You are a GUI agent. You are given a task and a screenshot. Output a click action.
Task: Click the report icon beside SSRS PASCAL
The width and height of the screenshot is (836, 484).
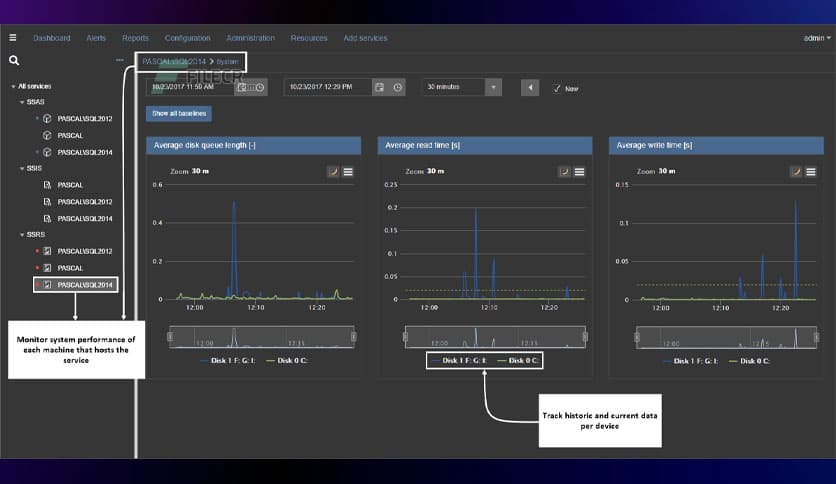47,268
